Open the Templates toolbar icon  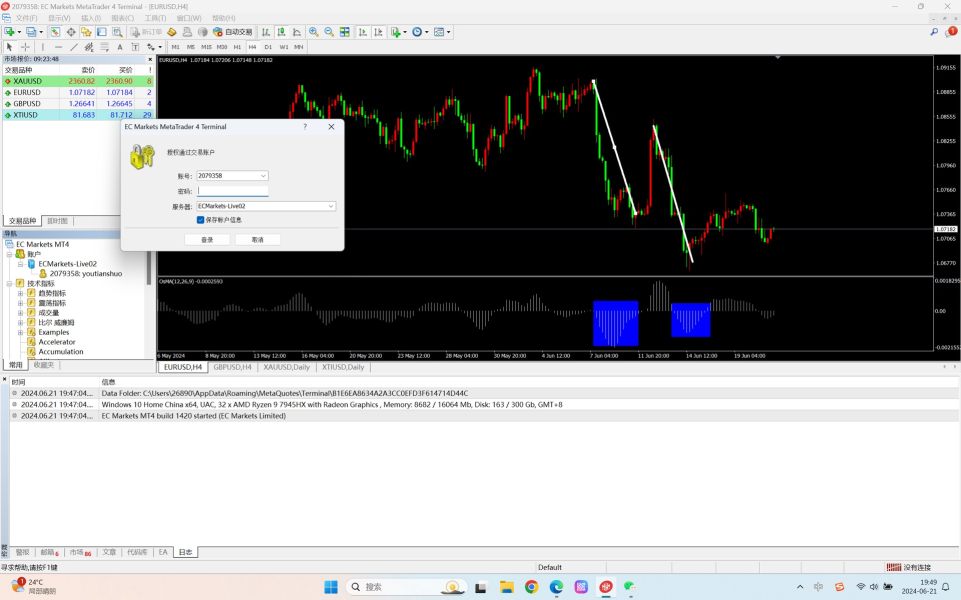tap(439, 32)
